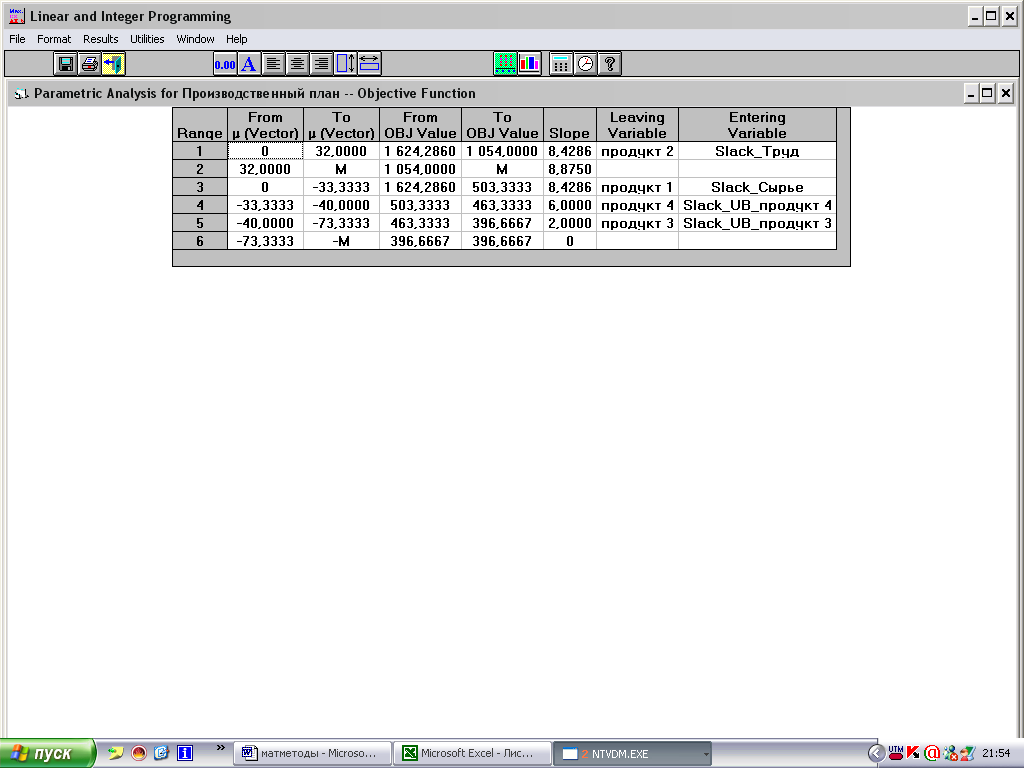The image size is (1024, 768).
Task: Select the Entering Variable column header
Action: click(758, 125)
